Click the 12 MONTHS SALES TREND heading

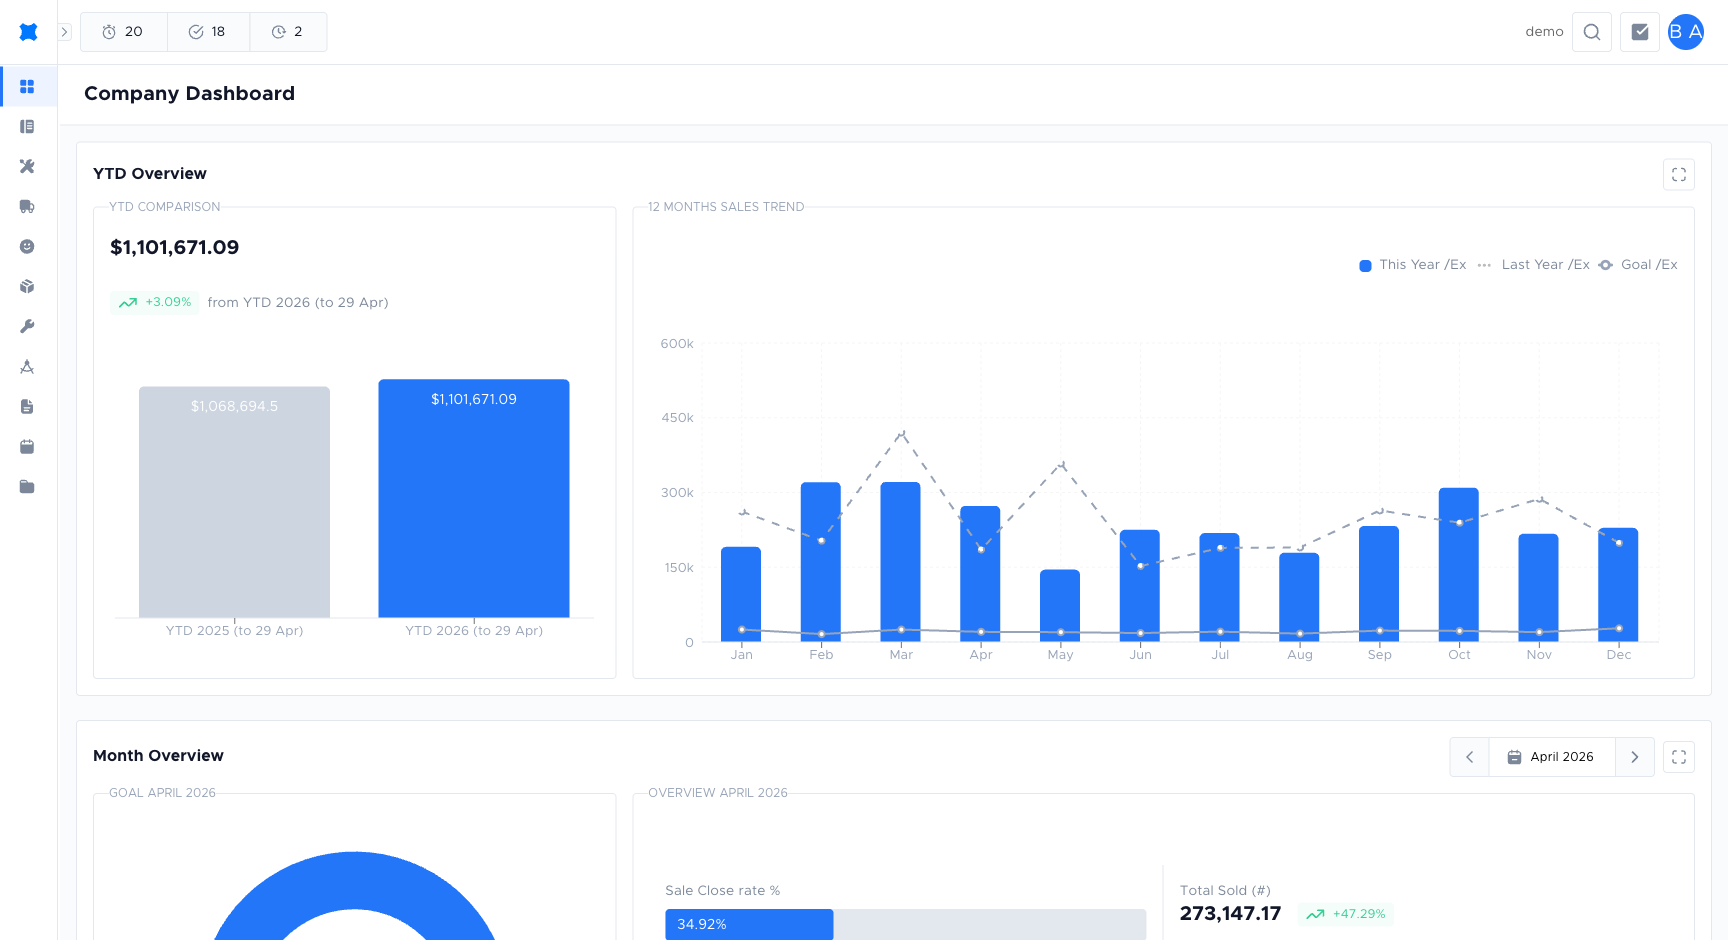click(726, 207)
